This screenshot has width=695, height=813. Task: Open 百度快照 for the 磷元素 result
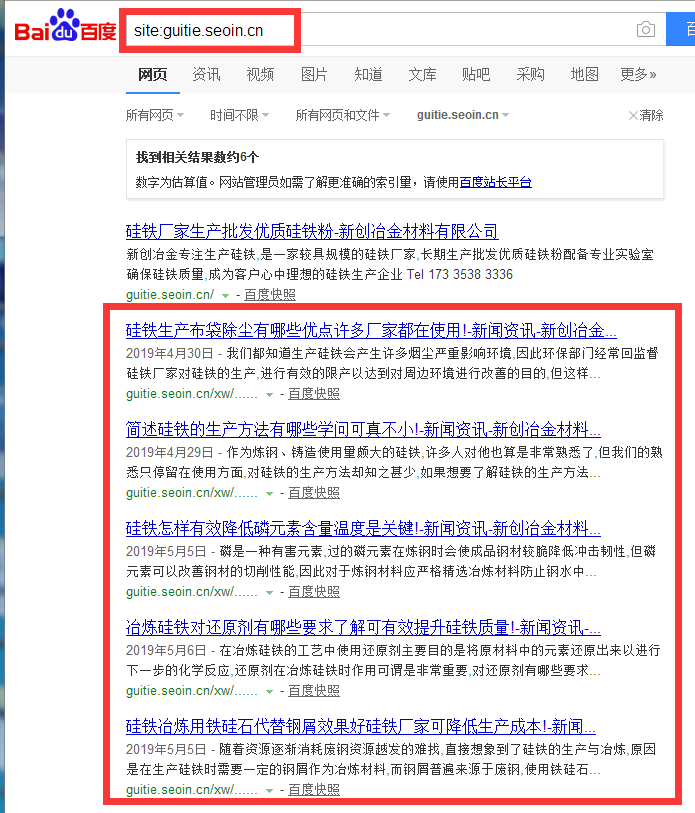click(314, 592)
